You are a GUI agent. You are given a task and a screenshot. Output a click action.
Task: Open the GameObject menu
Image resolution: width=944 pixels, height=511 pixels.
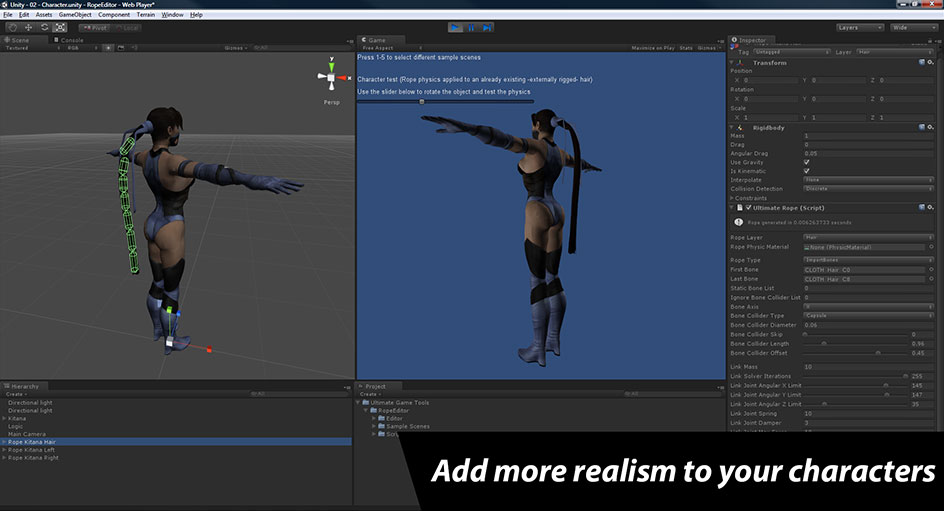(x=75, y=14)
